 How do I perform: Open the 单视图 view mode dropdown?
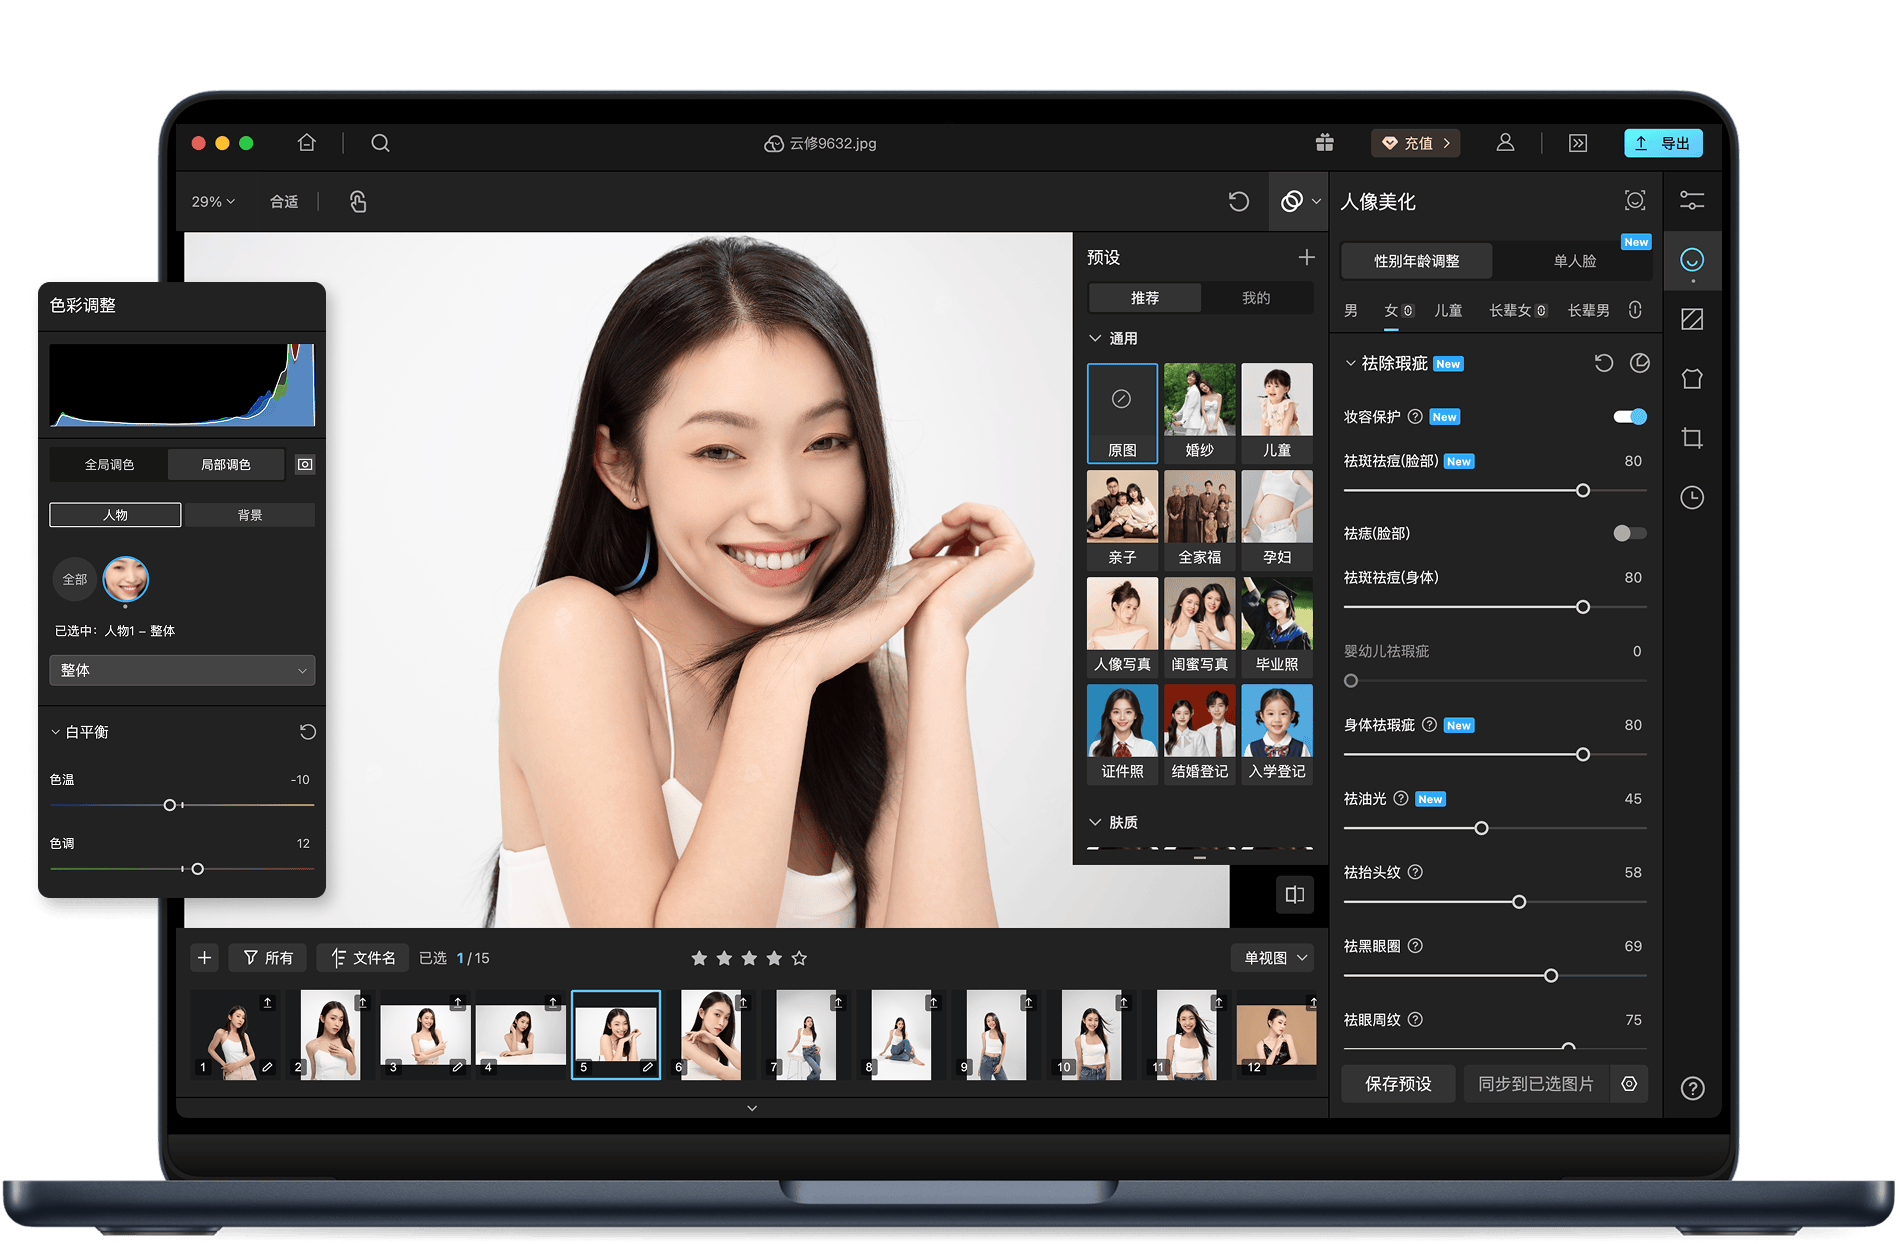coord(1274,958)
